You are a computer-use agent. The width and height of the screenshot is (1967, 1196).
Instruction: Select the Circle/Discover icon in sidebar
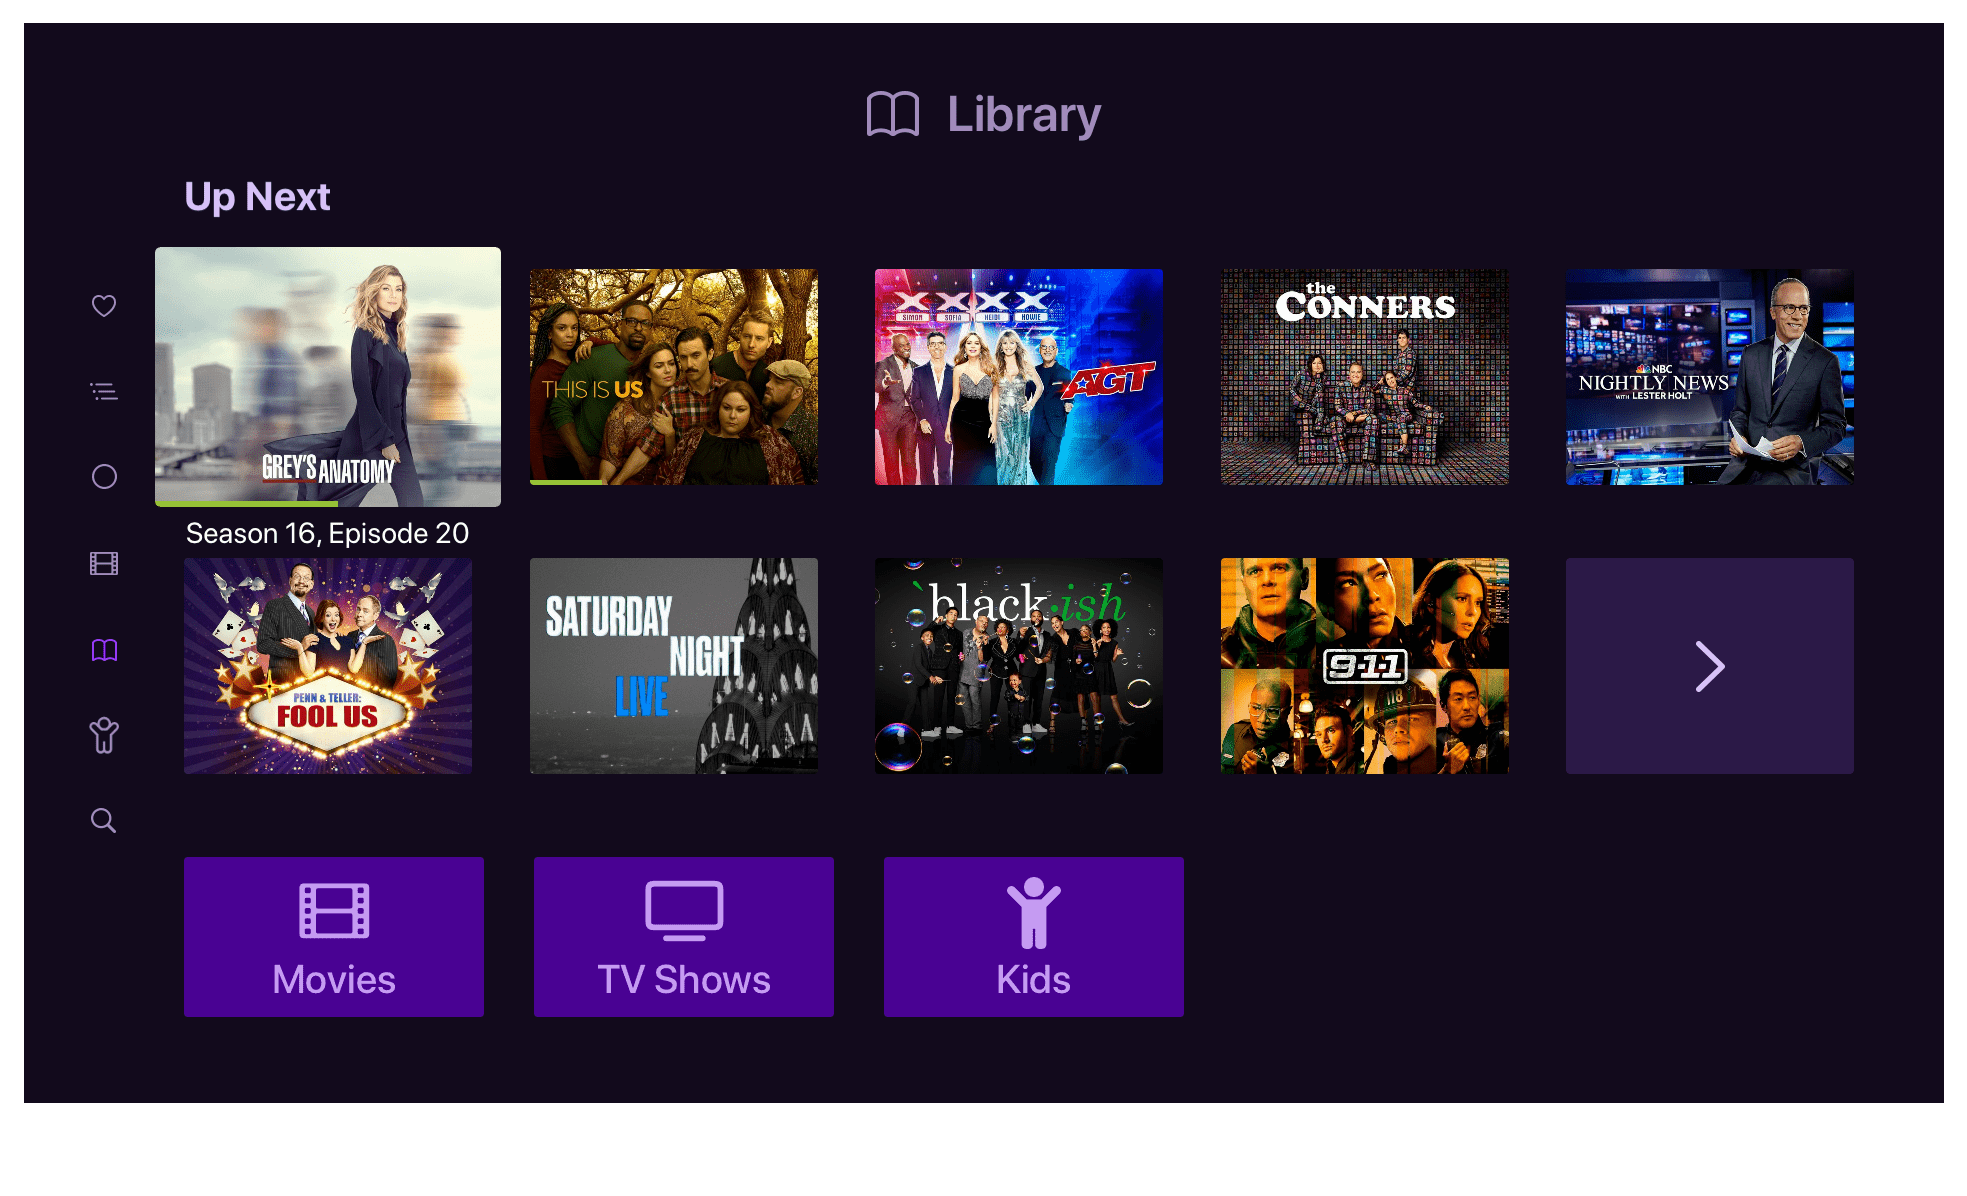[104, 476]
